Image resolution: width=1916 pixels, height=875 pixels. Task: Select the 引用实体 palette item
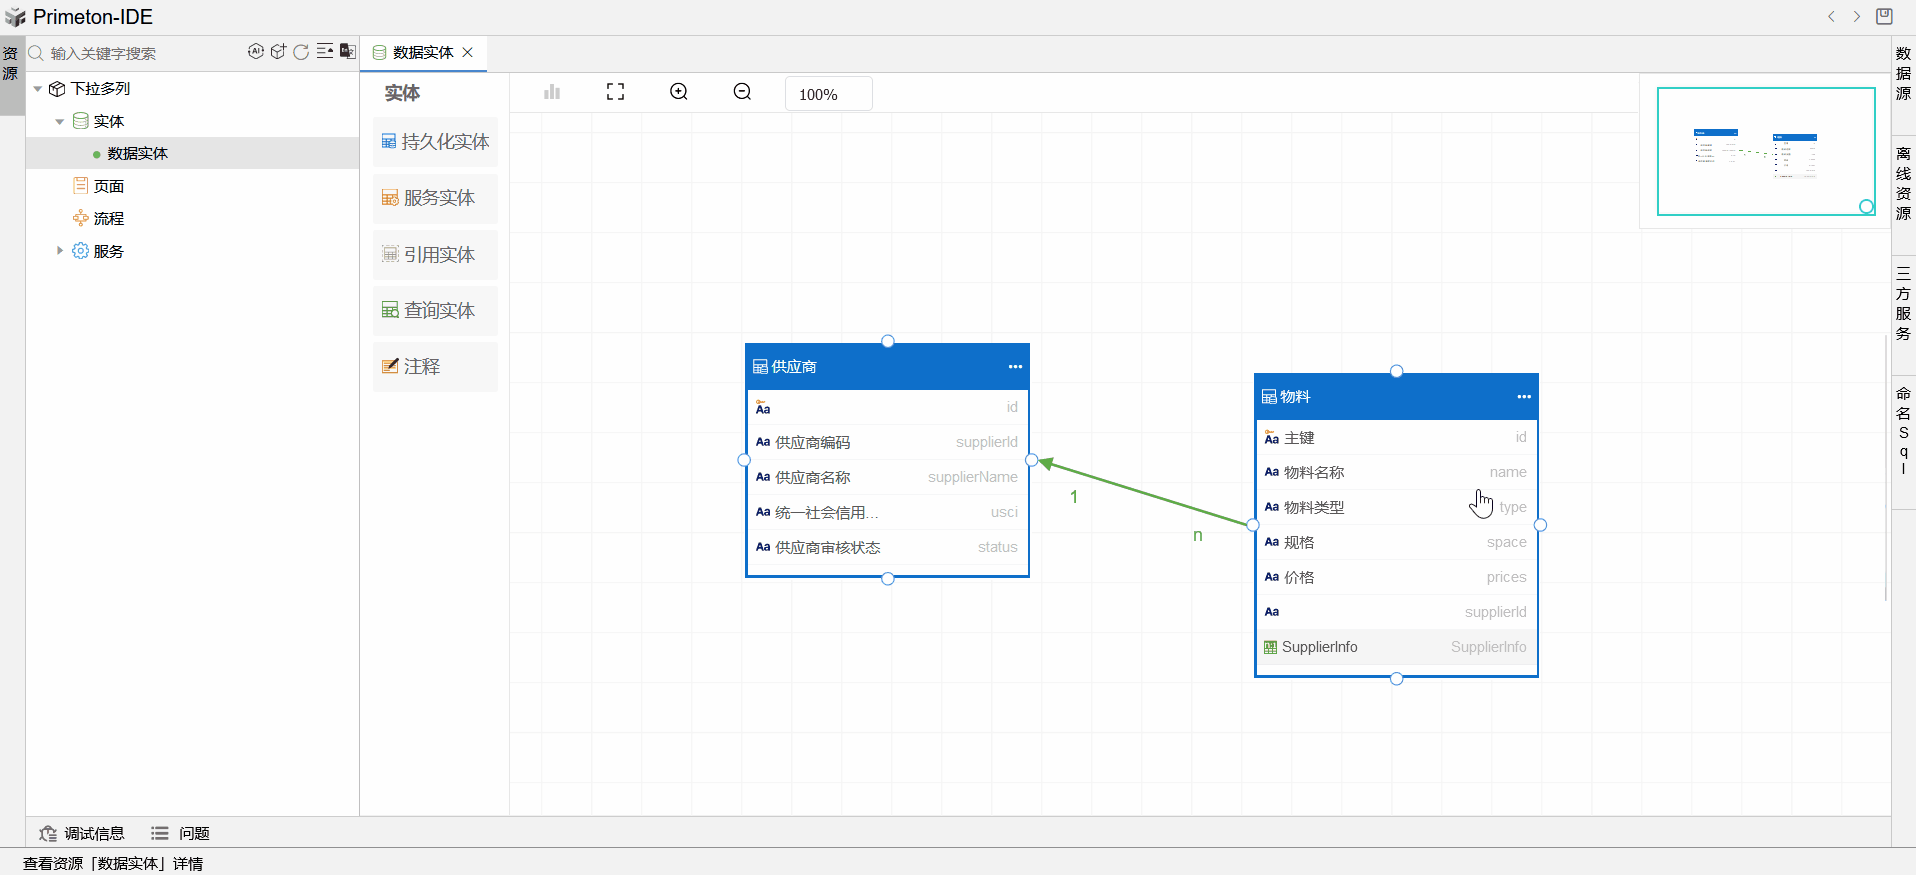point(435,255)
